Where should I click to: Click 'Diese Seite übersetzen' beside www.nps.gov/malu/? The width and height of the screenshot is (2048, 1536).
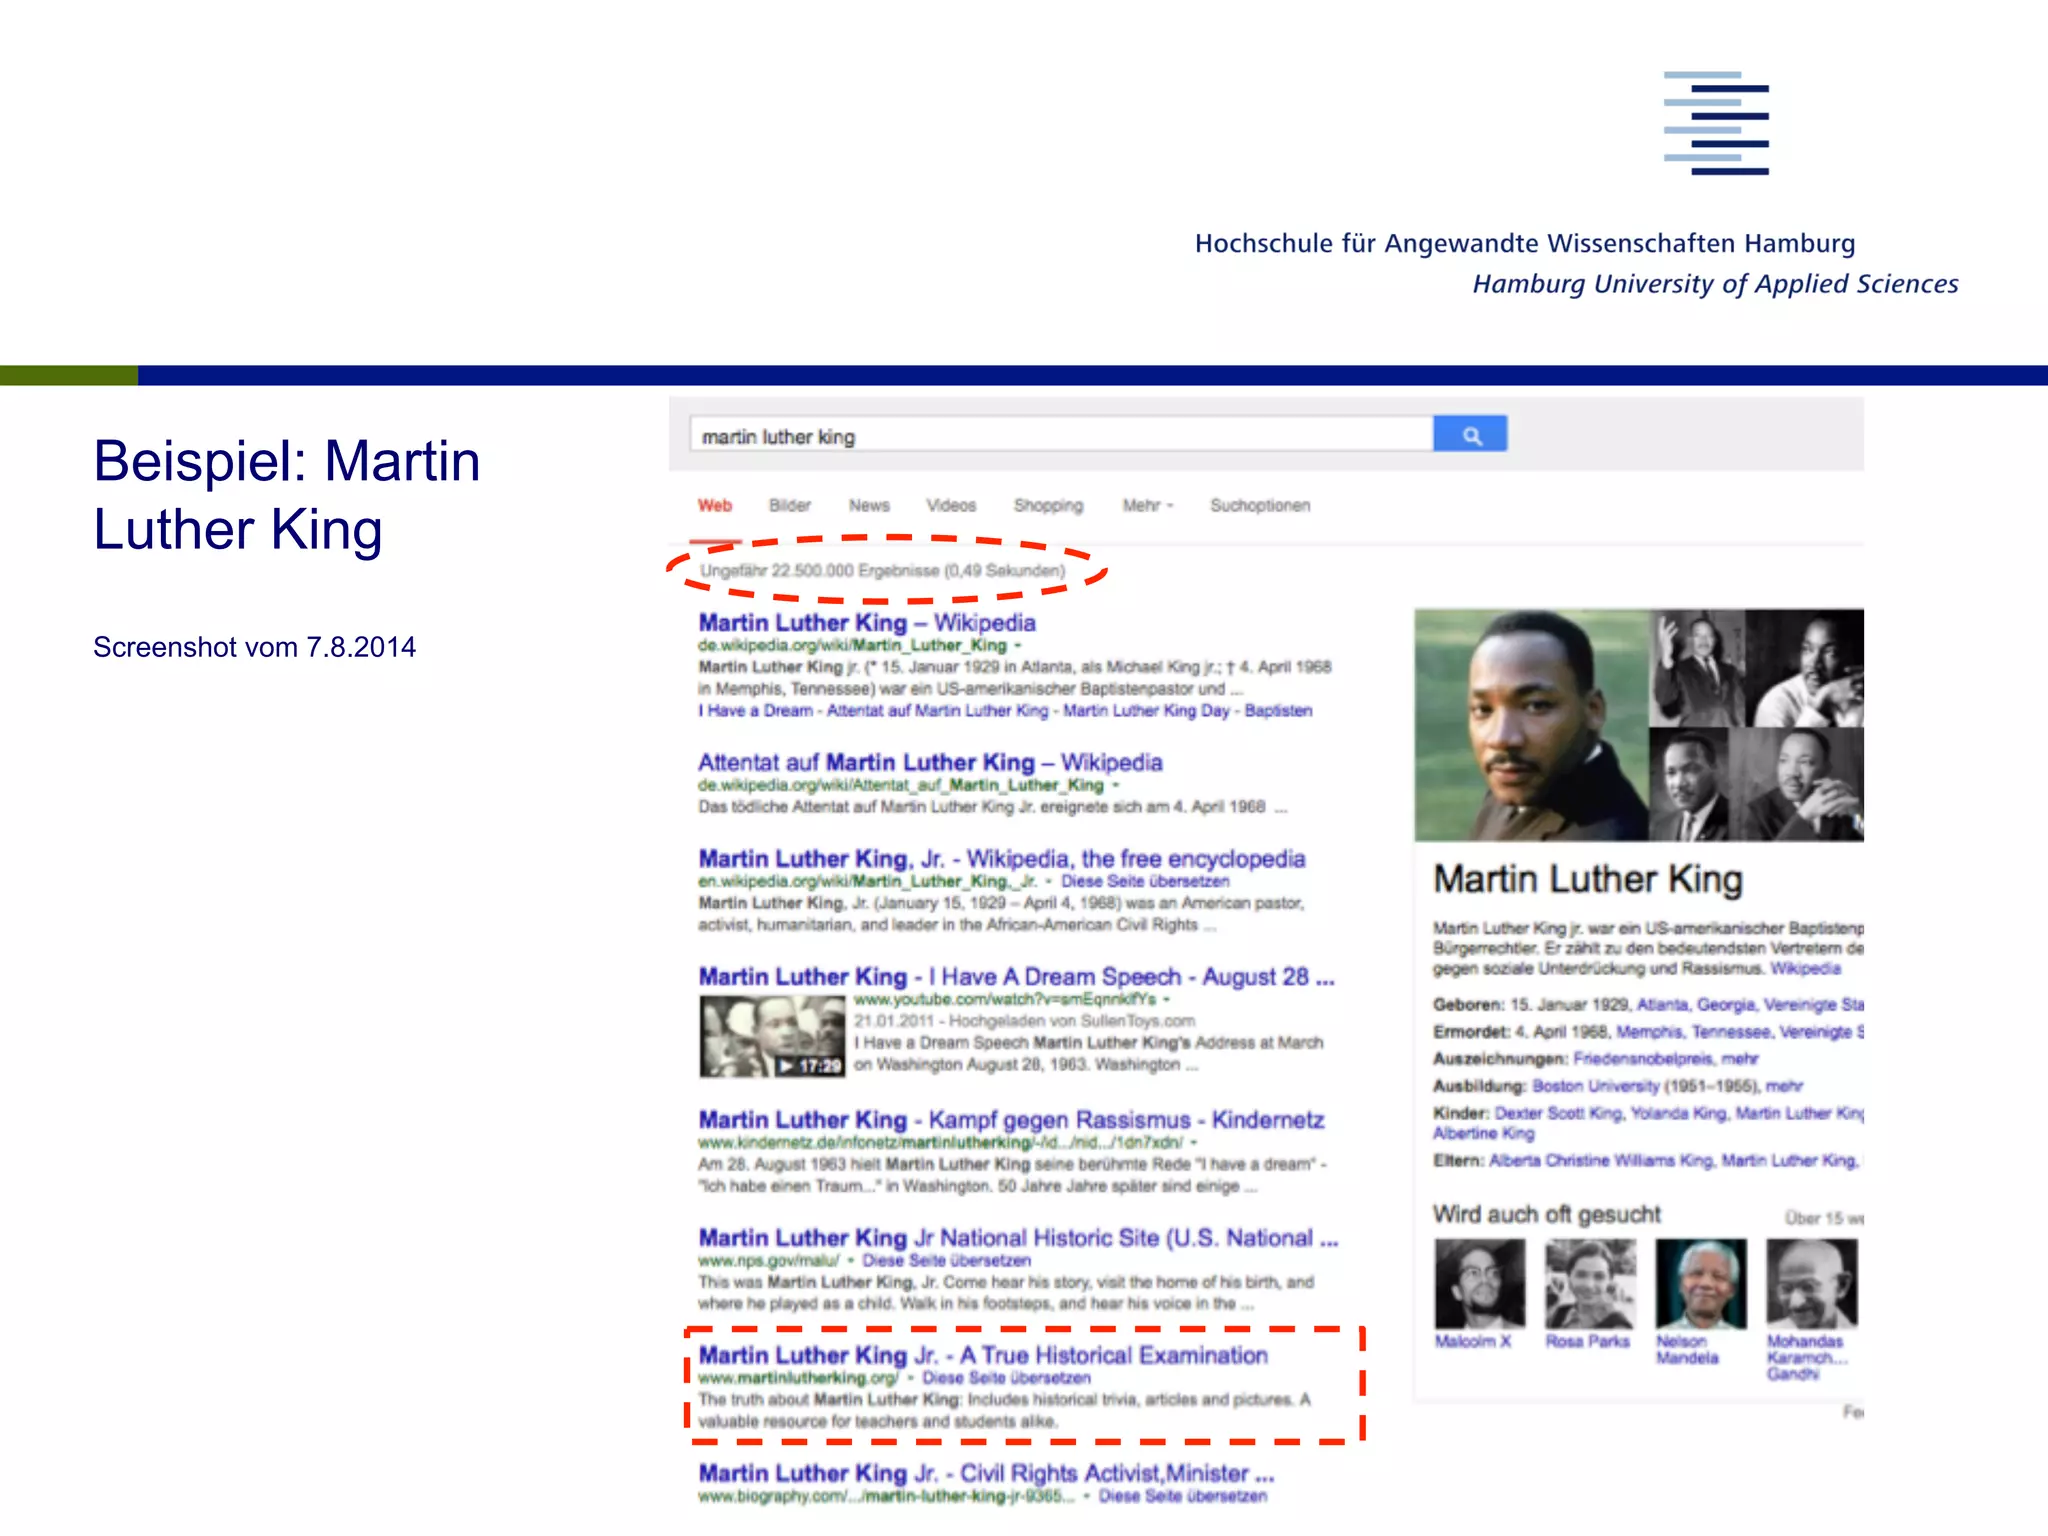pos(946,1261)
